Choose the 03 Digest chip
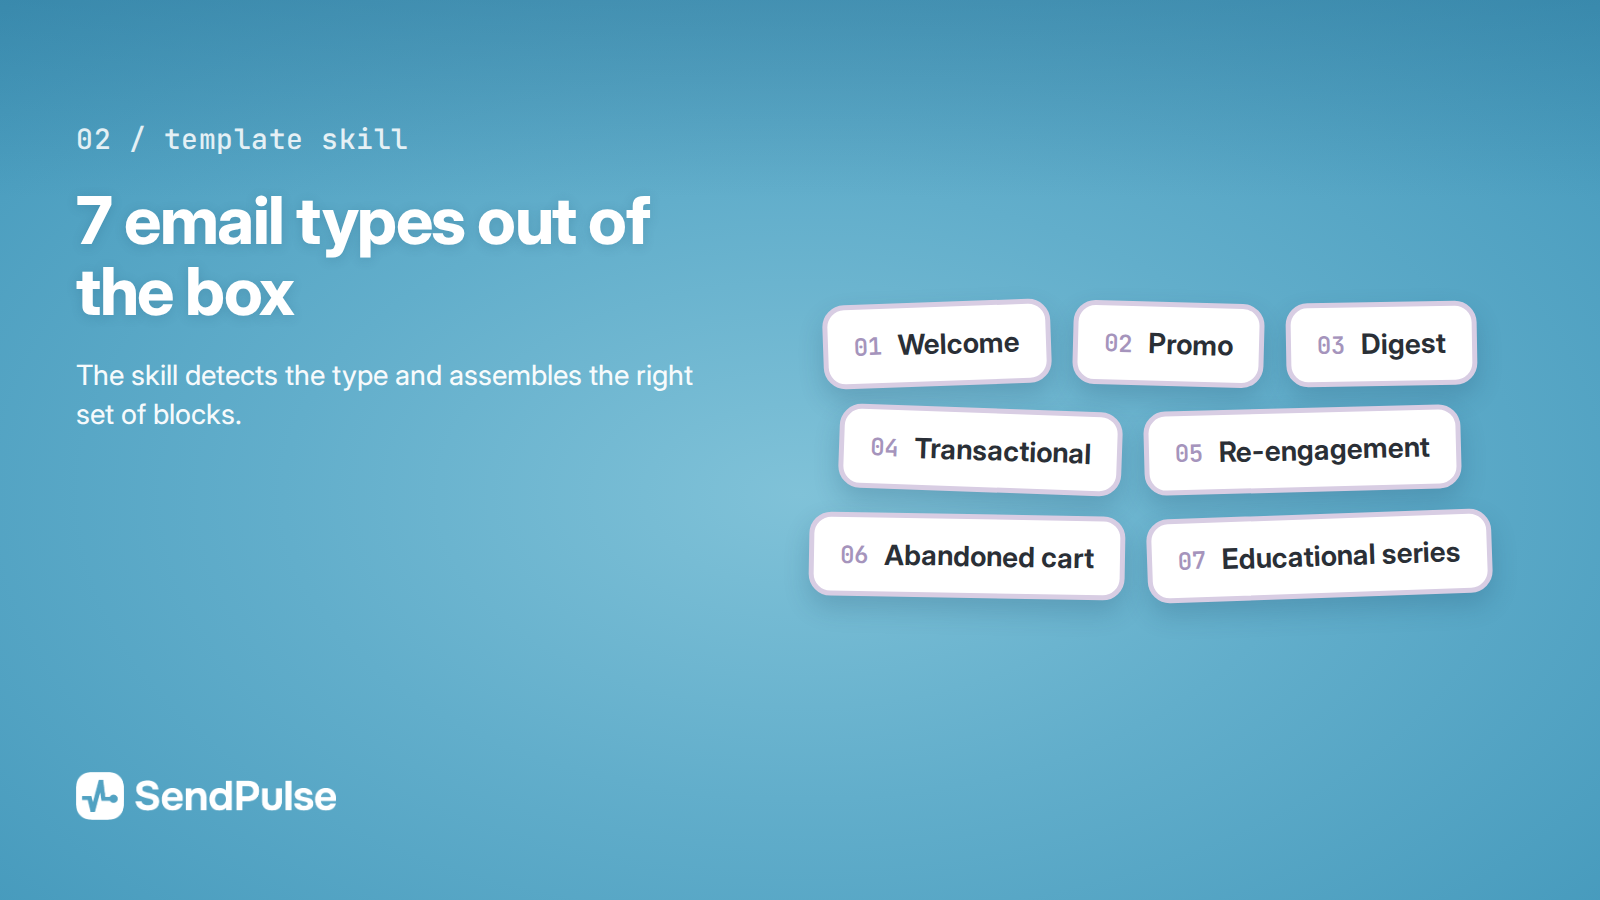1600x900 pixels. pos(1381,344)
